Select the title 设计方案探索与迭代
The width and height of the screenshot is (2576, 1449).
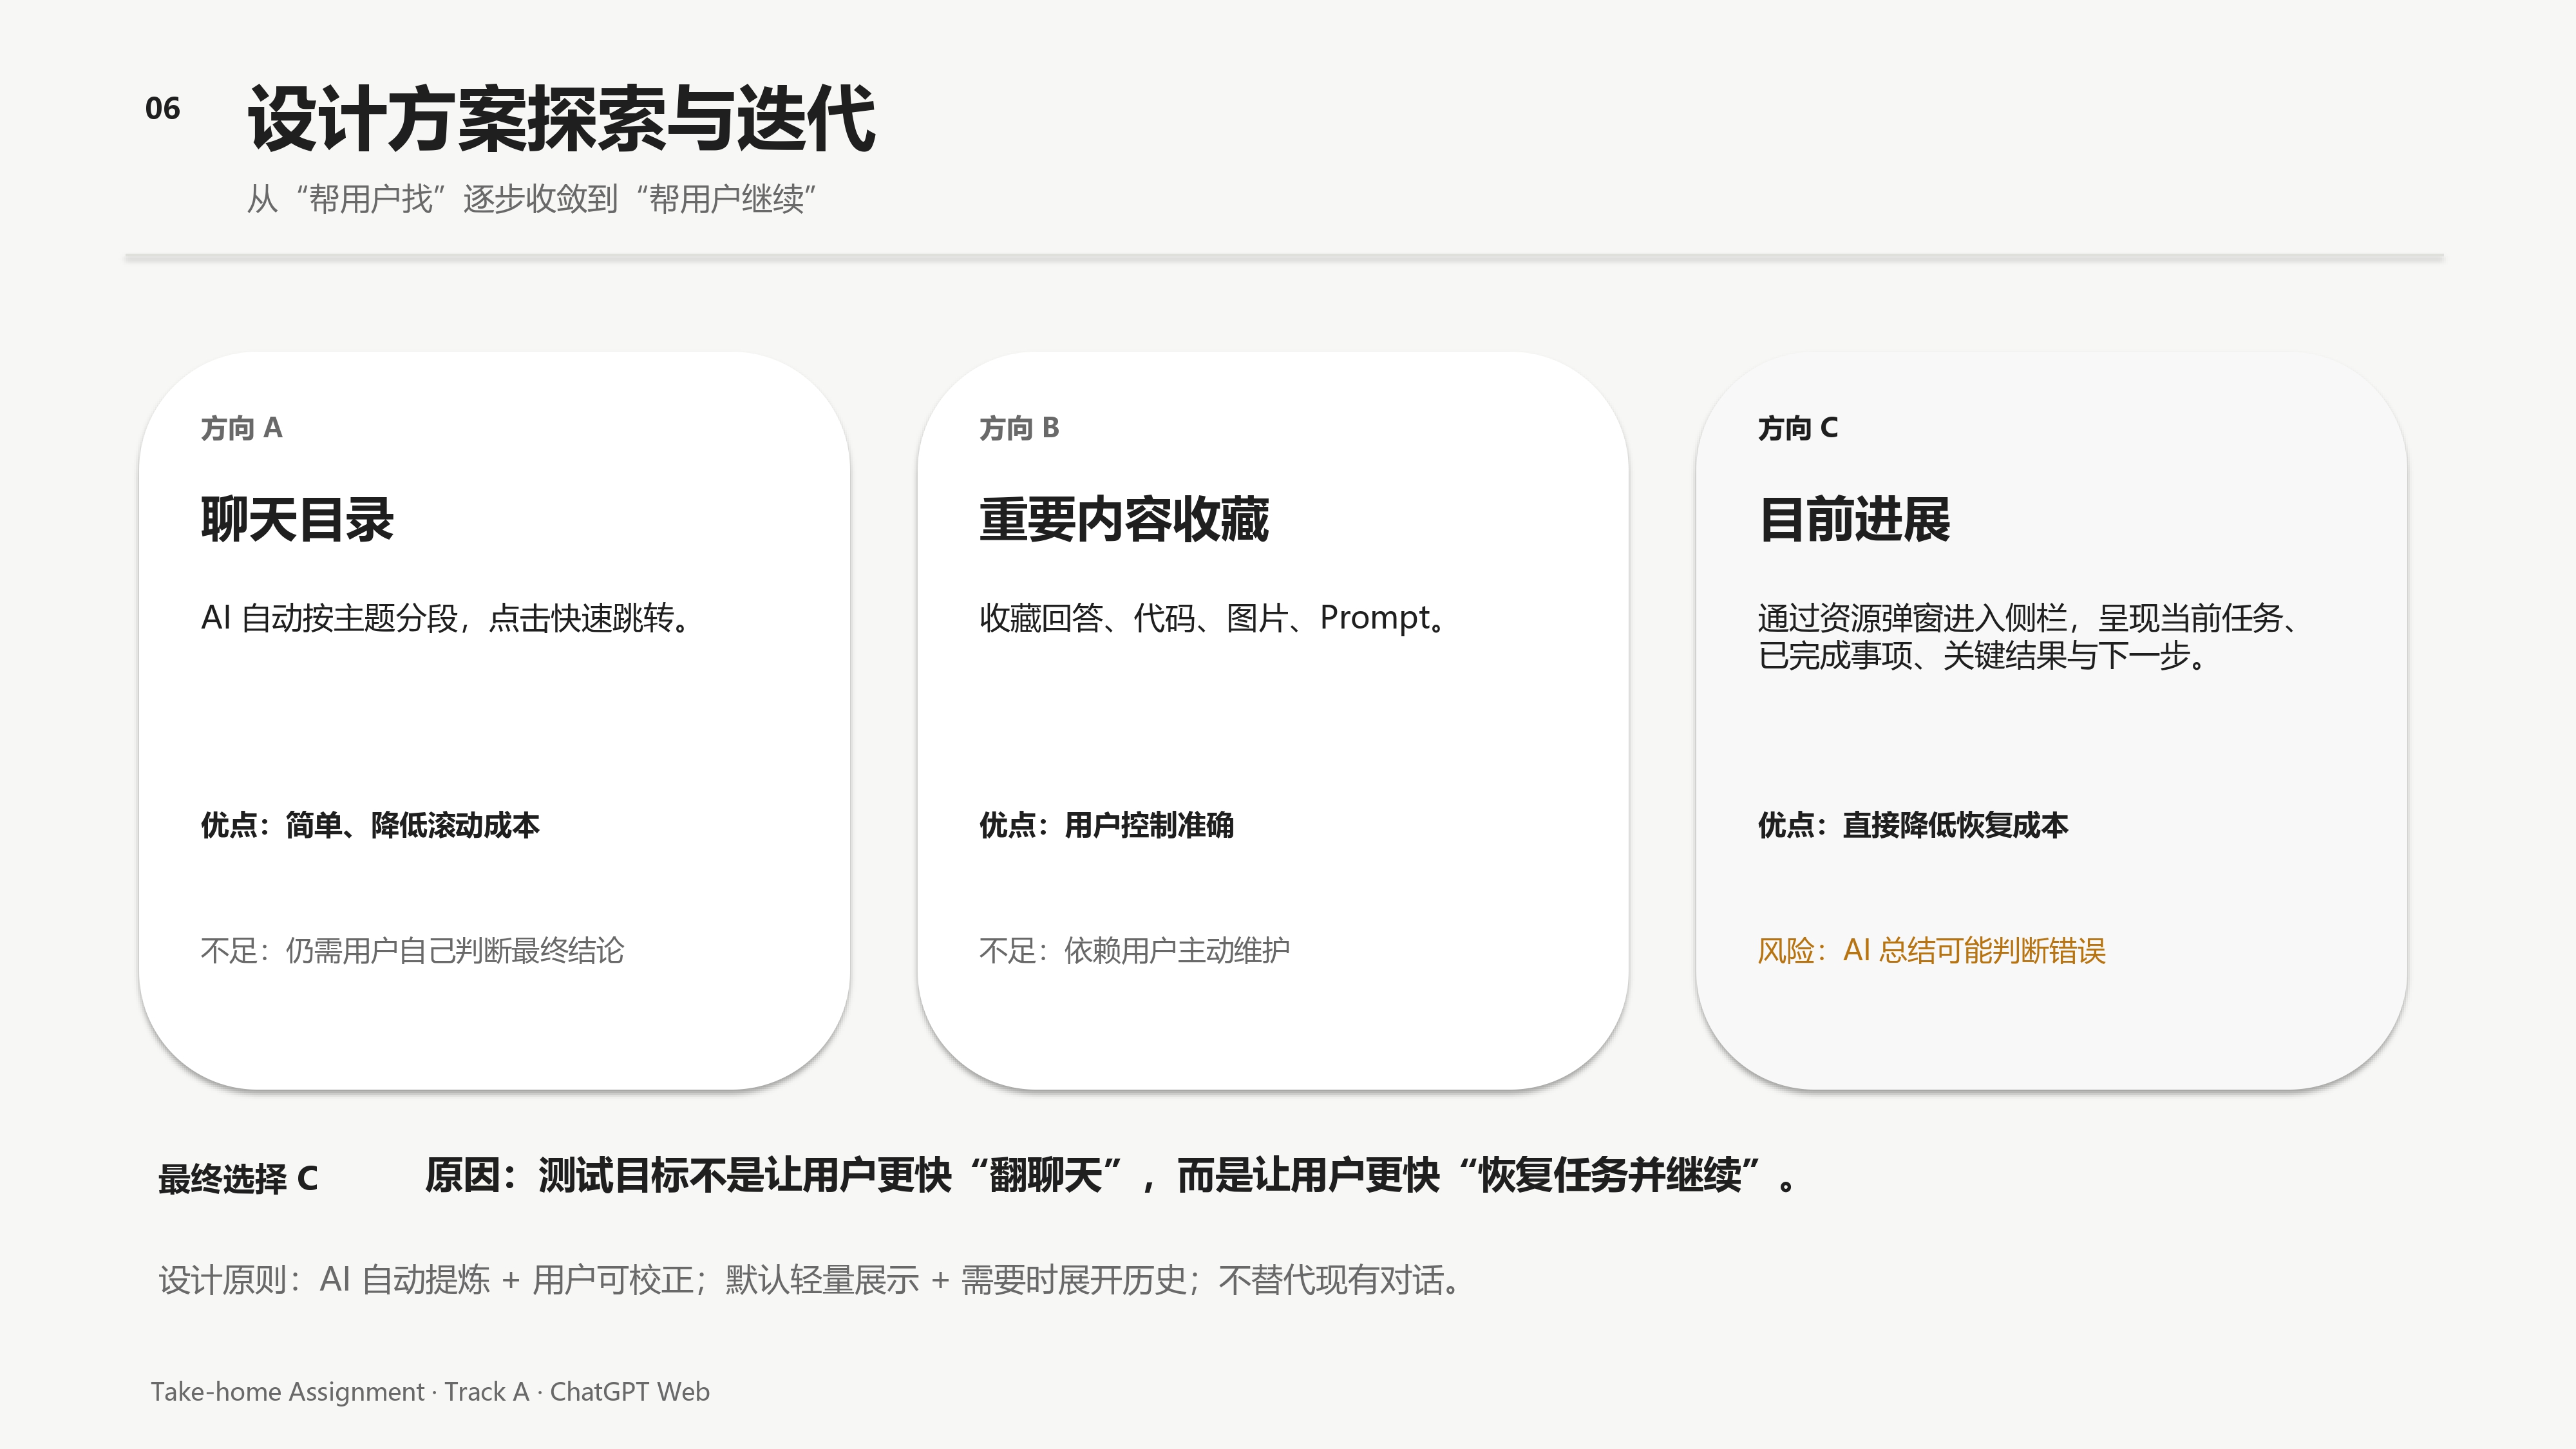tap(561, 120)
